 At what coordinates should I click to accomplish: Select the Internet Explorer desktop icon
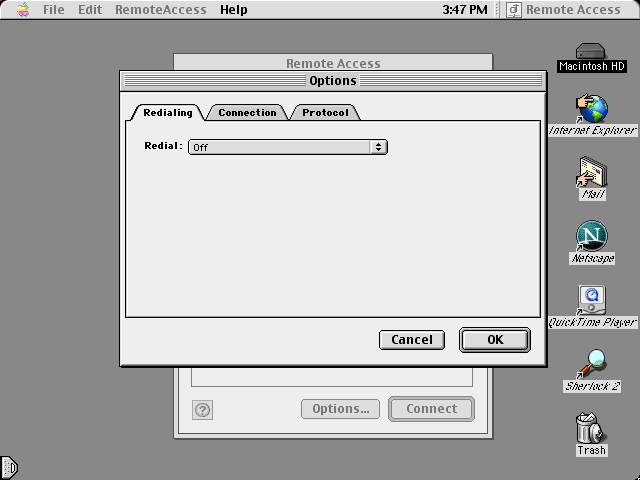click(x=592, y=109)
